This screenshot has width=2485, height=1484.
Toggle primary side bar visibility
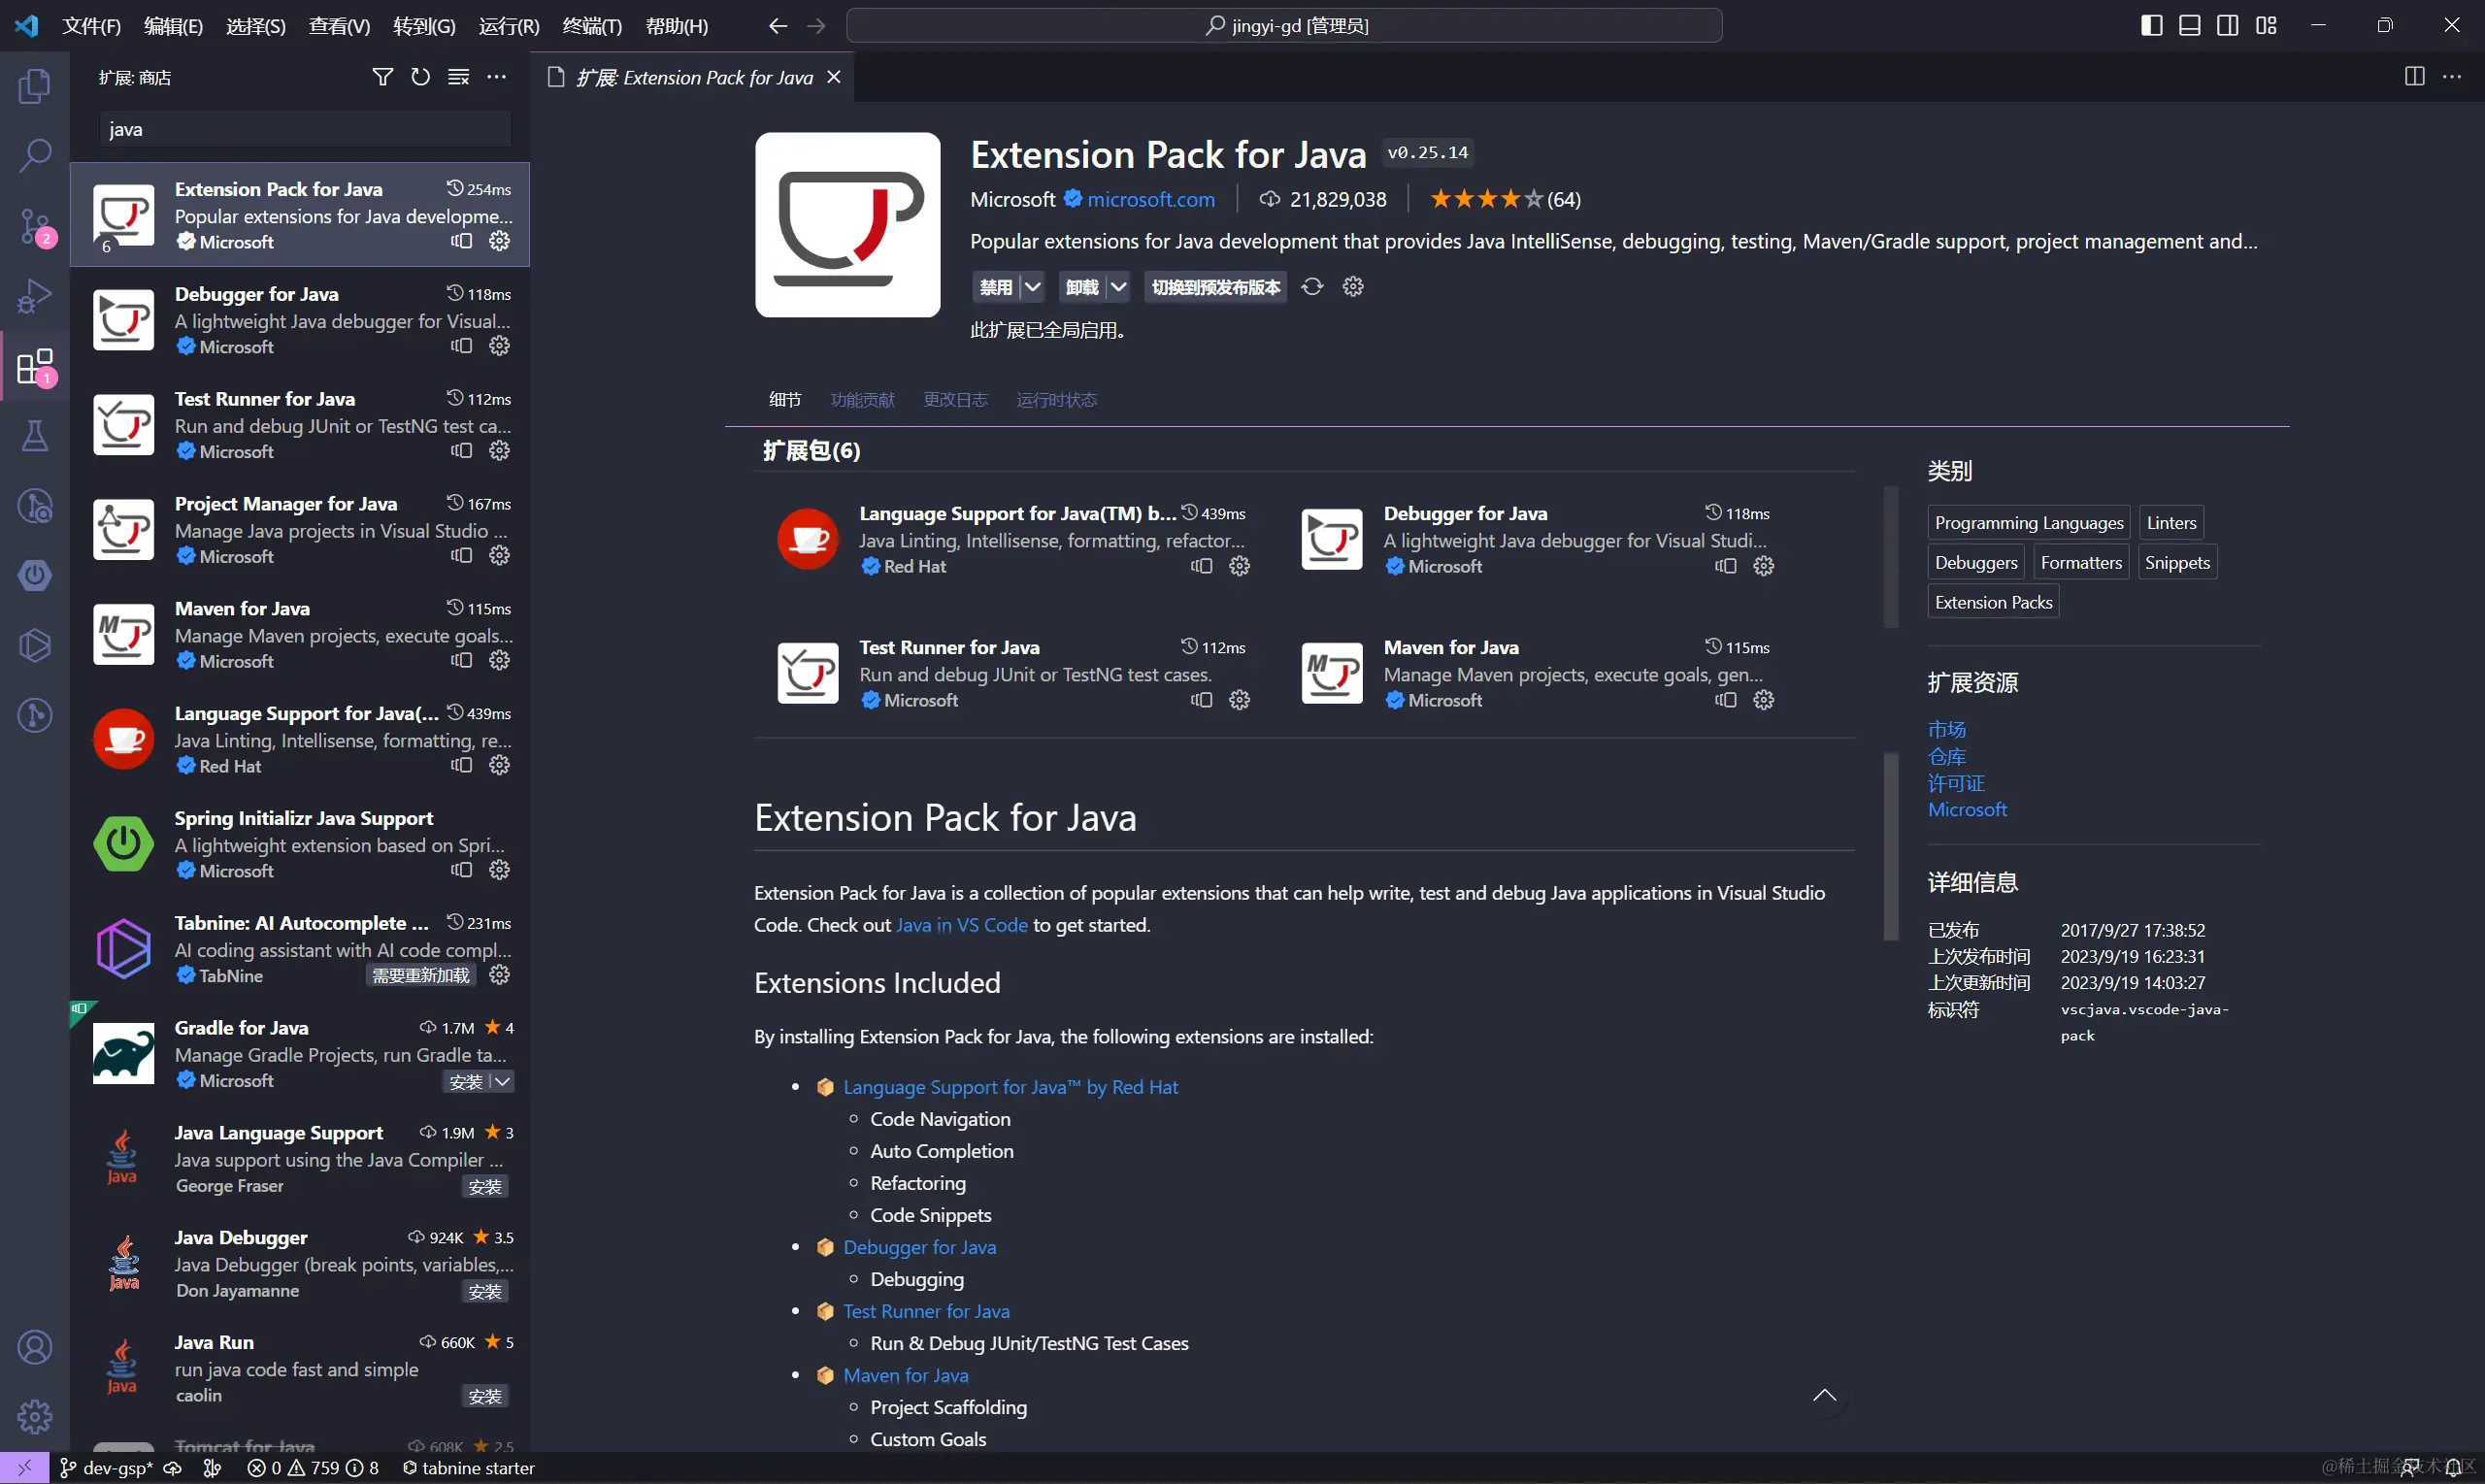point(2151,26)
